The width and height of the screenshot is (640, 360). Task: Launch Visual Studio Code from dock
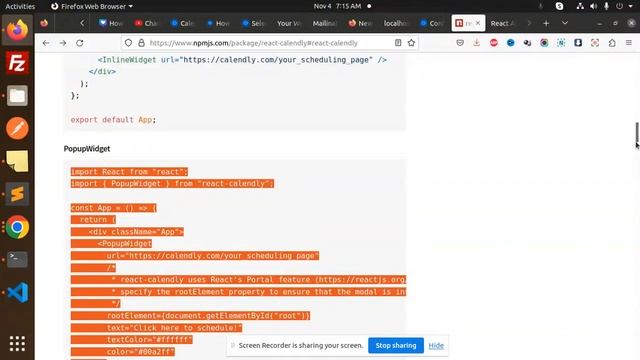point(17,292)
